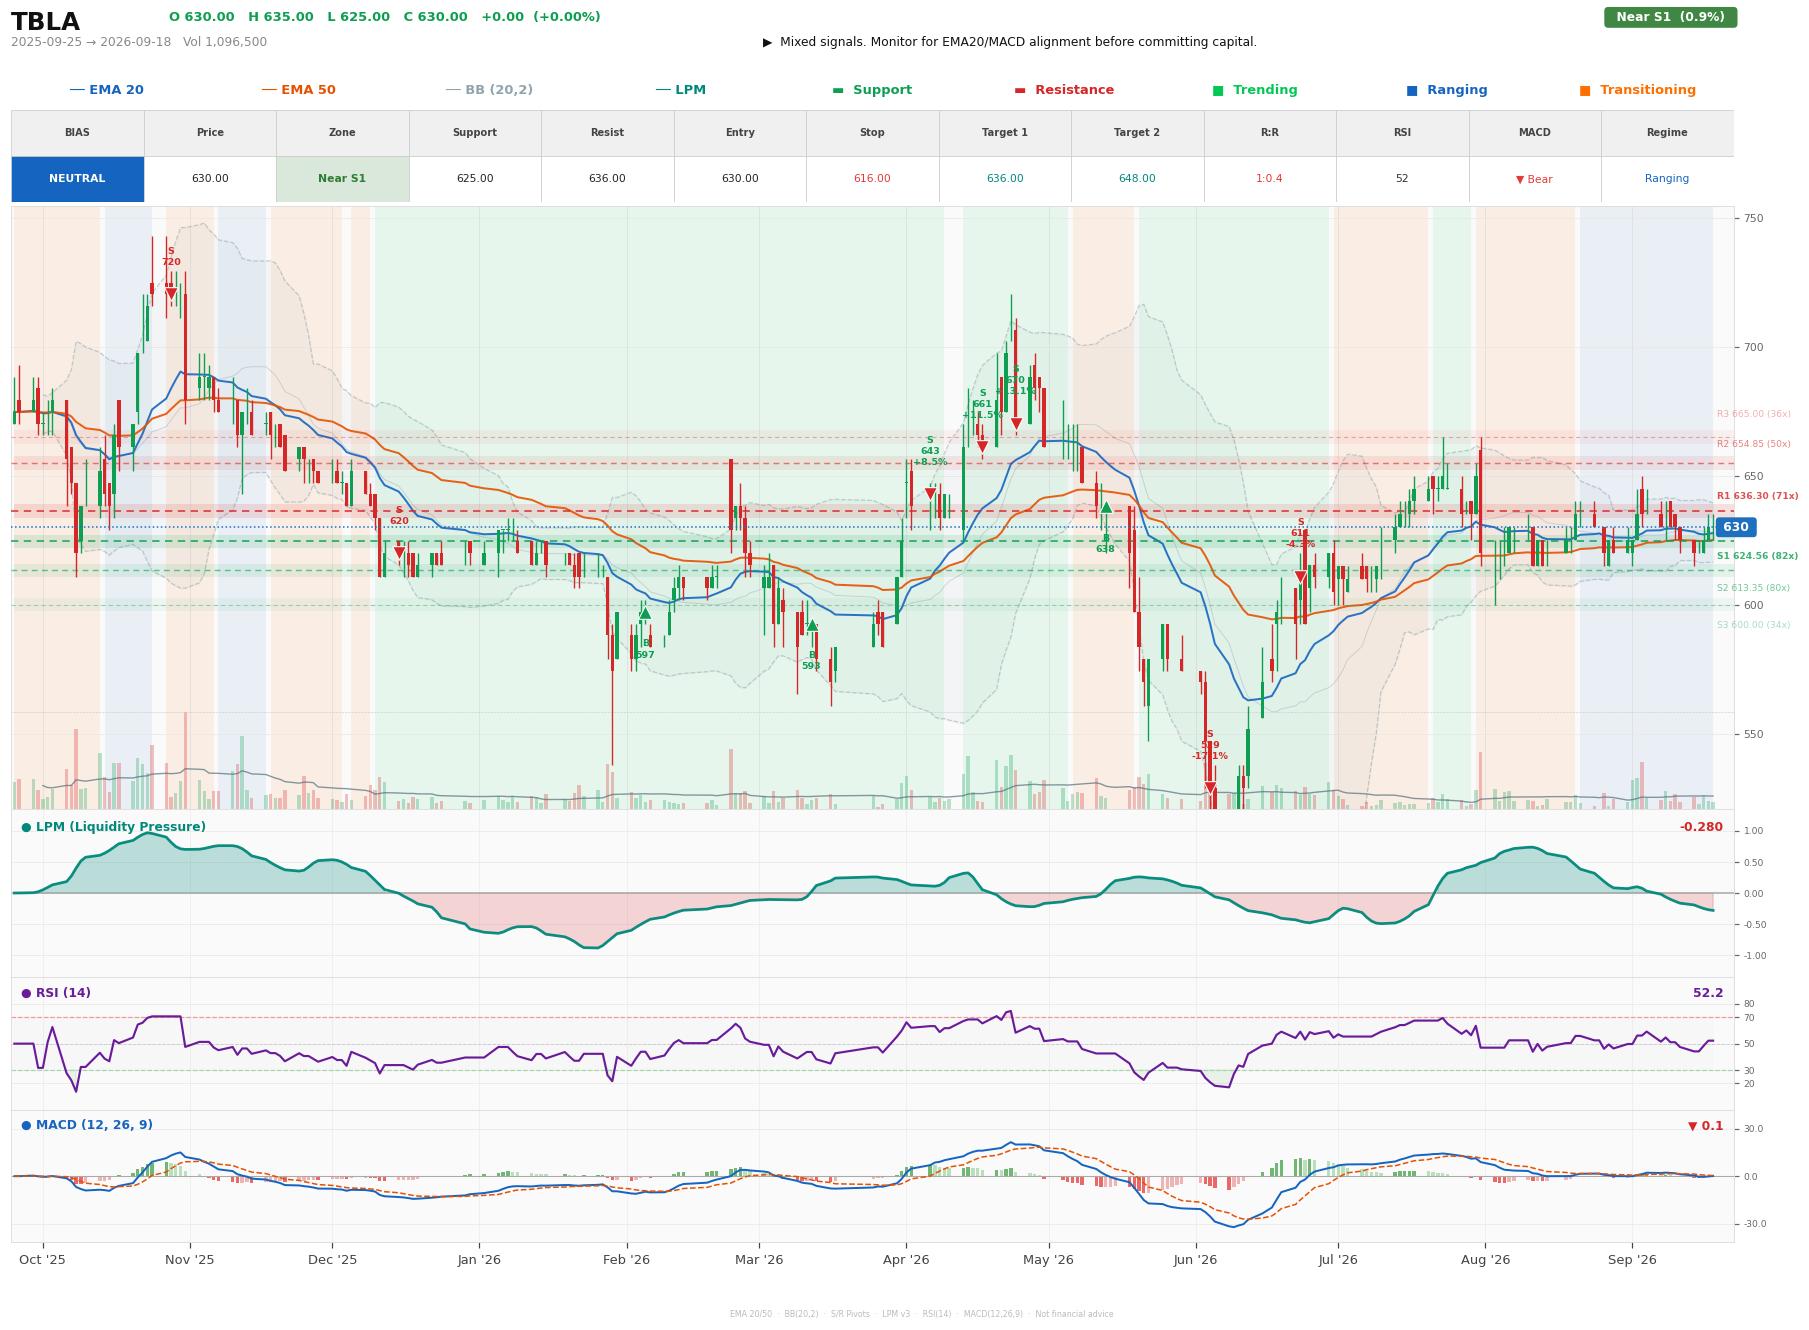Click the mixed signals advisory message
Image resolution: width=1809 pixels, height=1330 pixels.
pos(1010,42)
